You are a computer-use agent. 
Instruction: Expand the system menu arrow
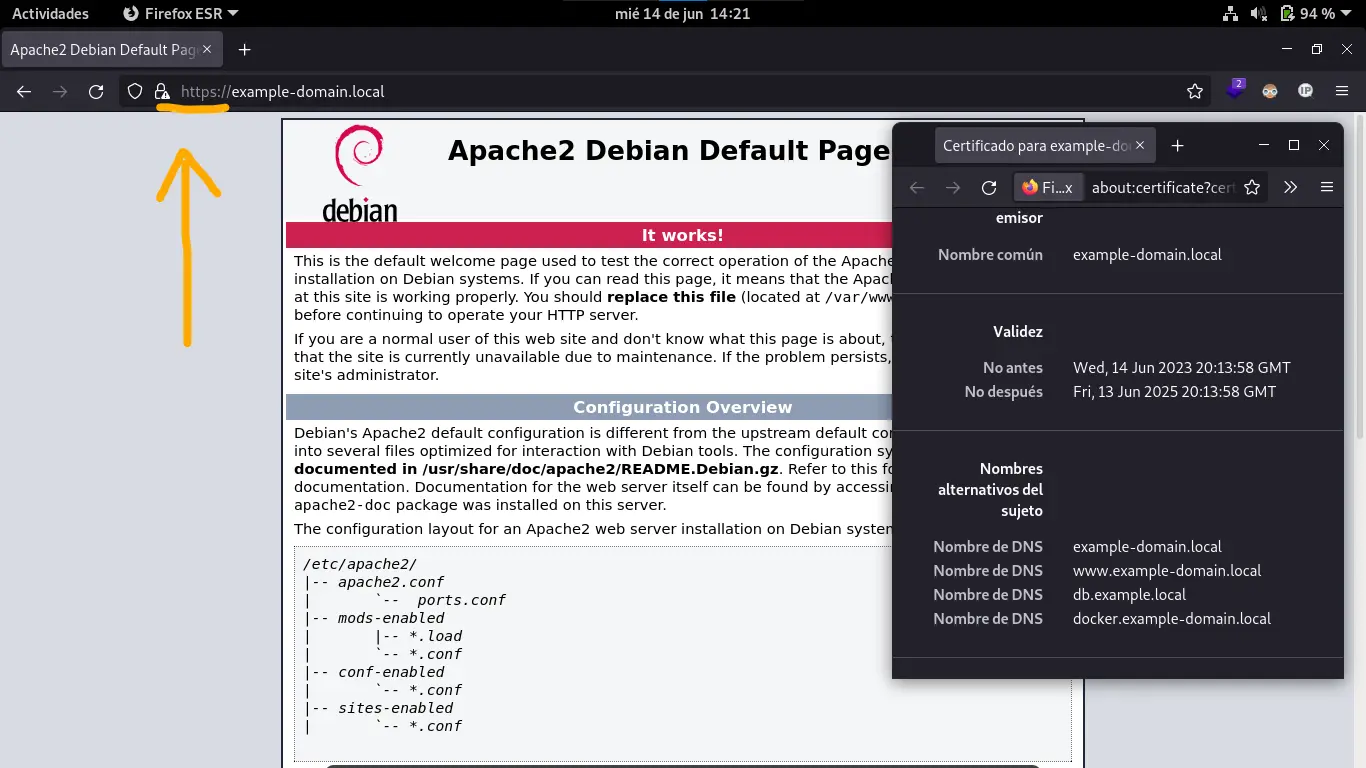click(x=1348, y=14)
